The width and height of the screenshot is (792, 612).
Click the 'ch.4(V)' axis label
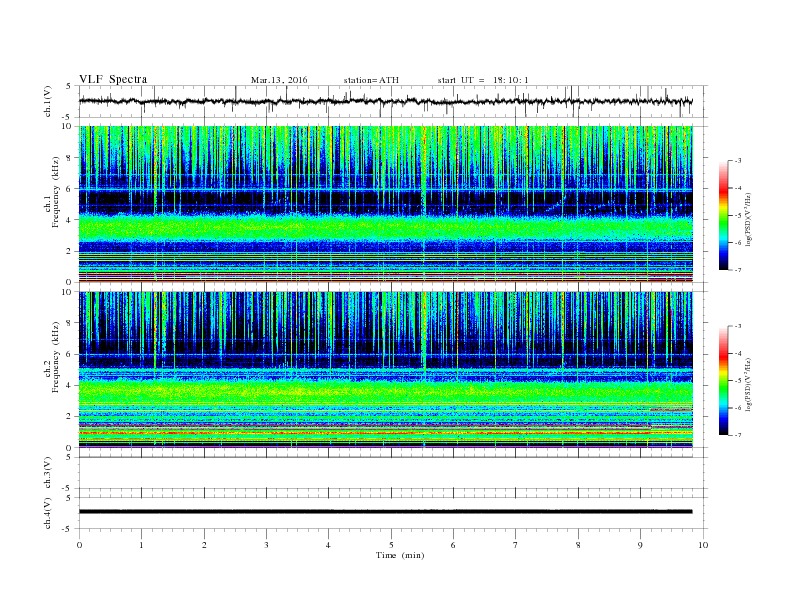[x=48, y=513]
